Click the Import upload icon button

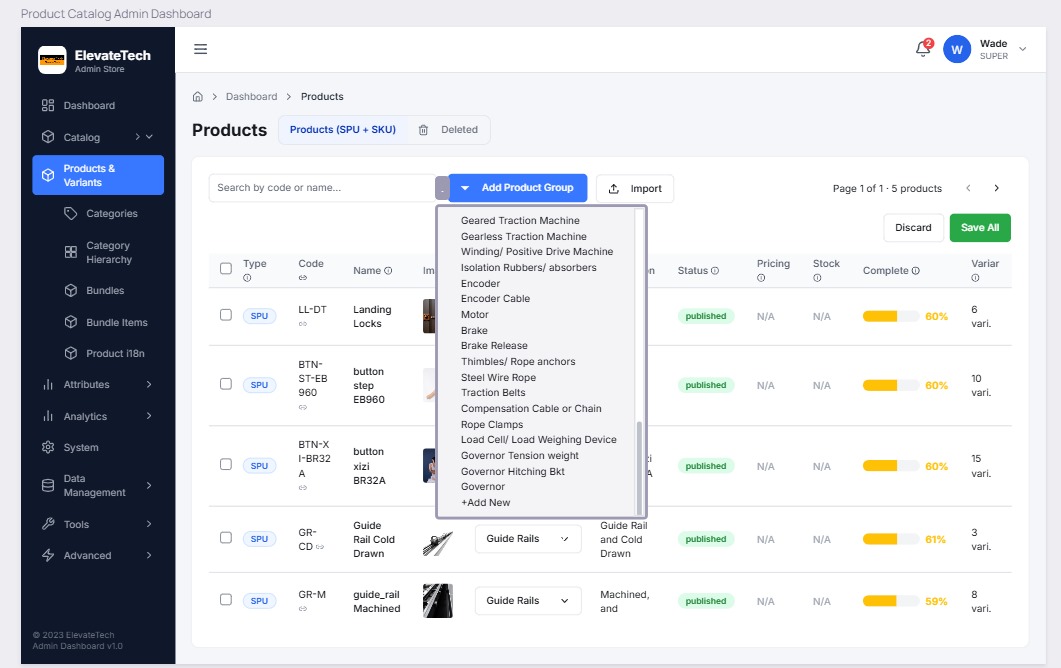coord(634,188)
